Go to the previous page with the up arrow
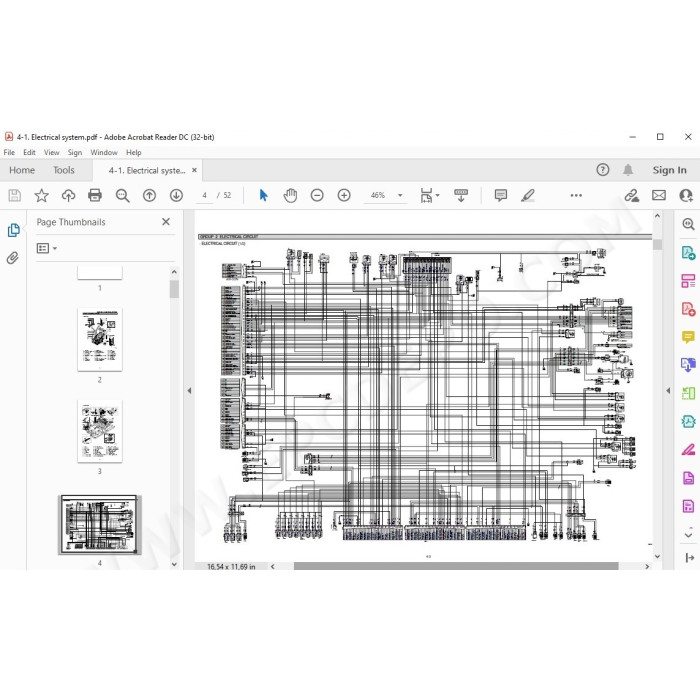 click(149, 196)
